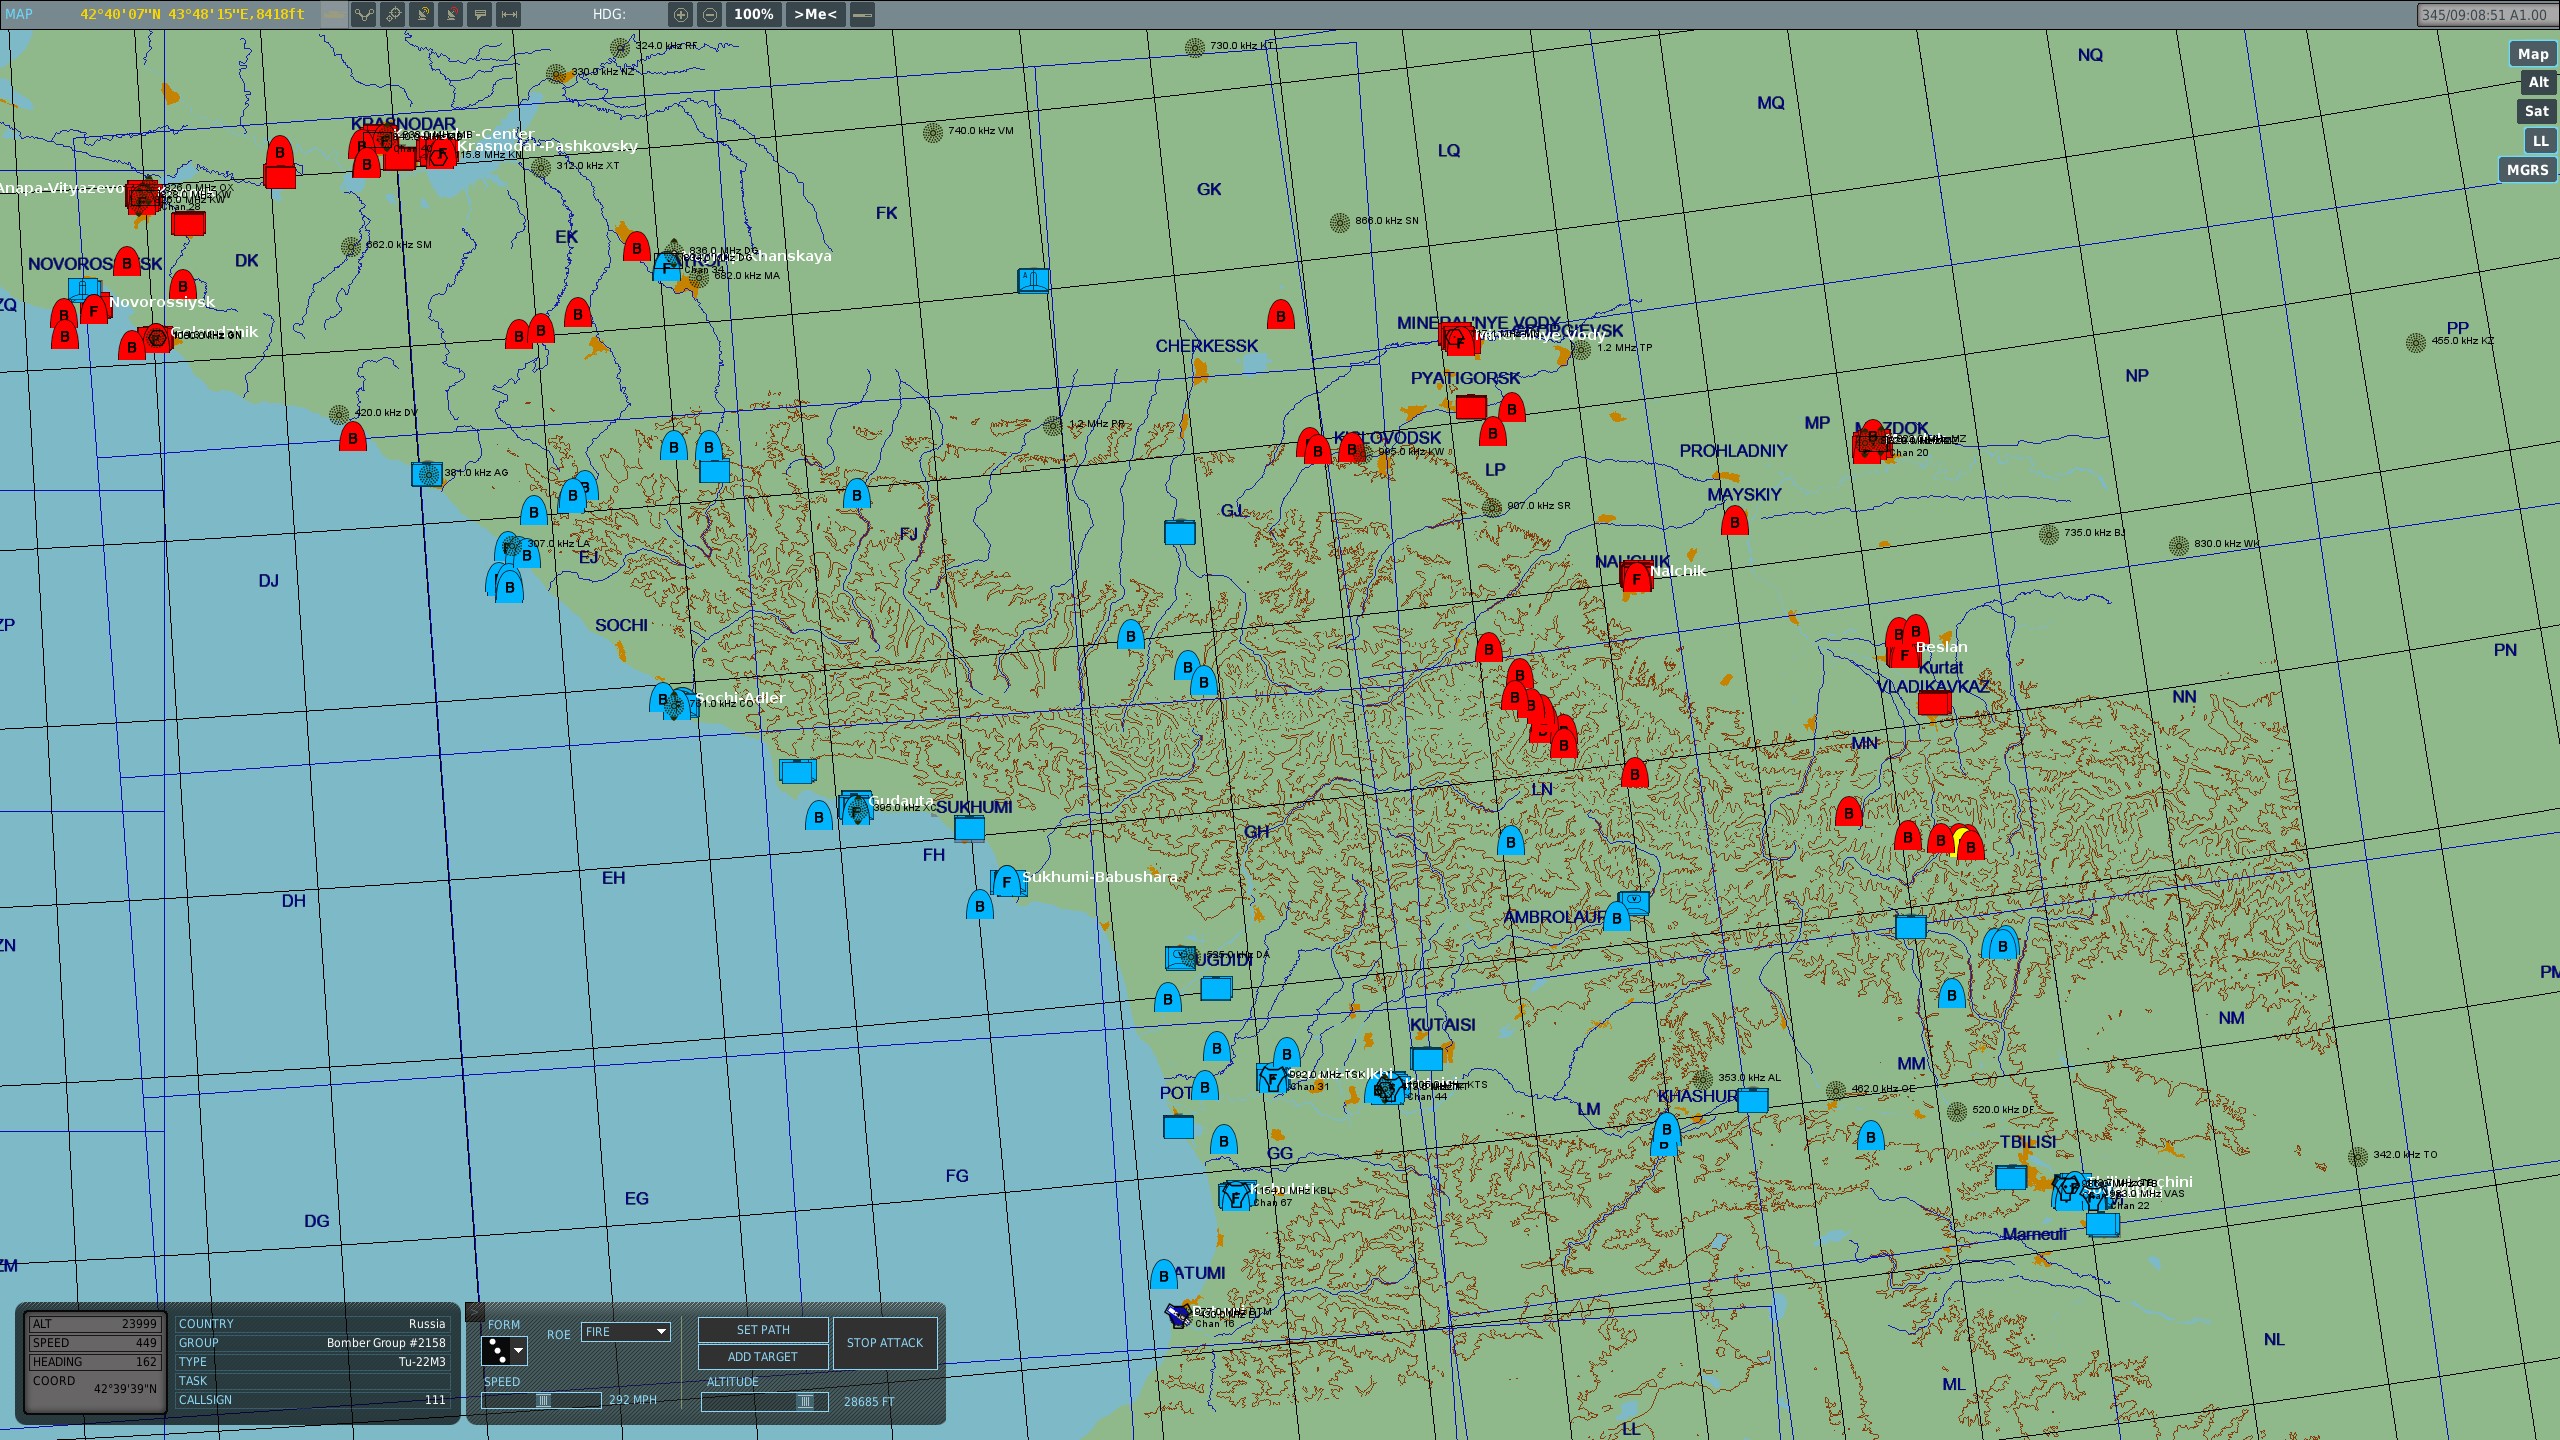Zoom out with the minus icon

click(x=710, y=14)
